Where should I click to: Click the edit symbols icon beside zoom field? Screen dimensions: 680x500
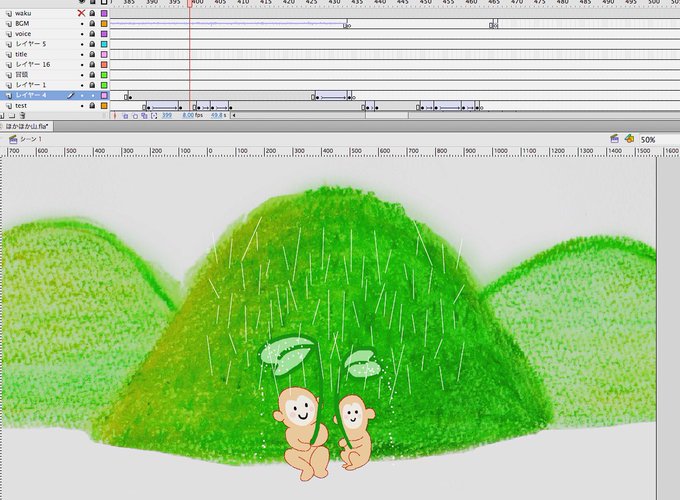(629, 138)
